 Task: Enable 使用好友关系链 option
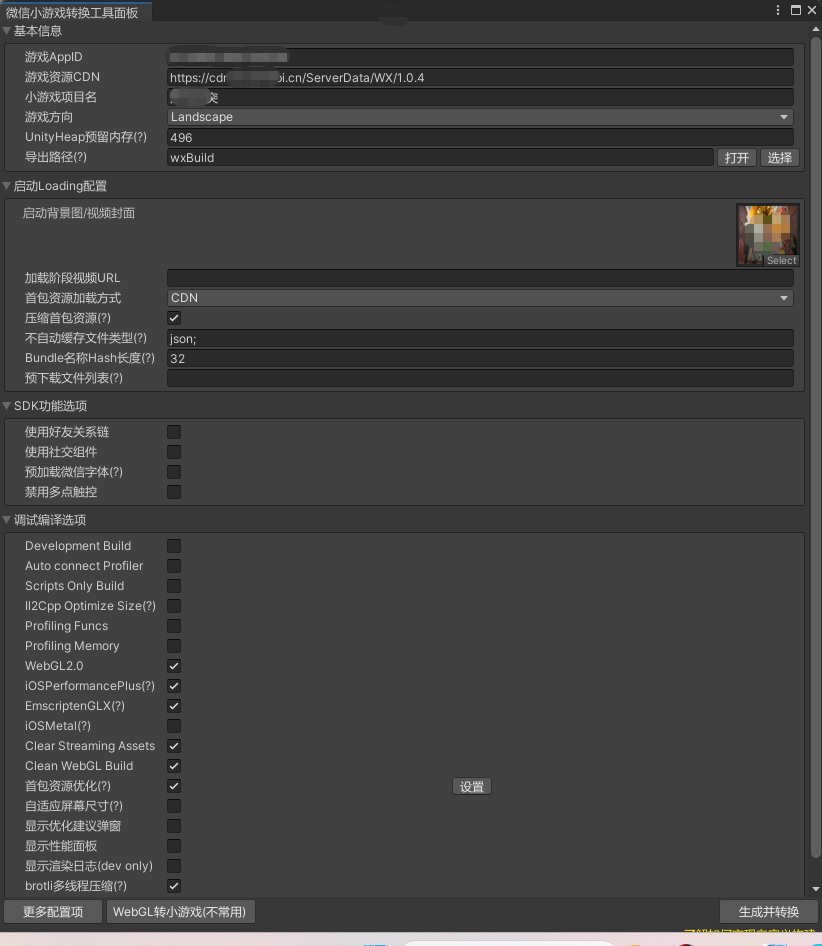pos(173,432)
